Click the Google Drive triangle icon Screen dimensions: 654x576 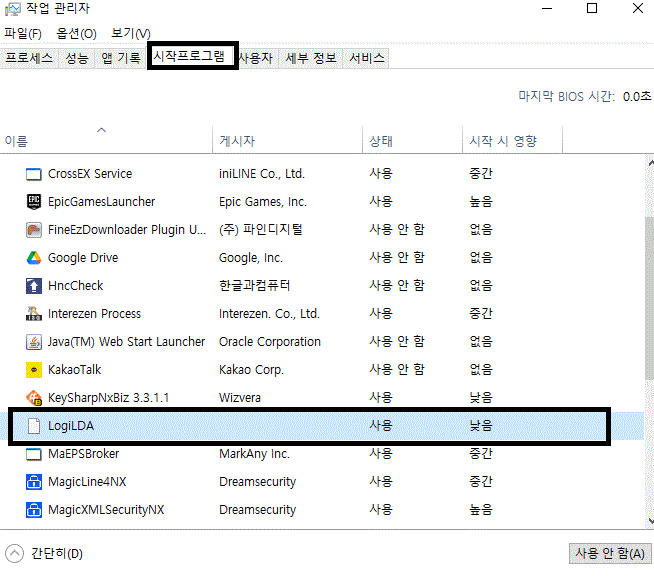34,258
